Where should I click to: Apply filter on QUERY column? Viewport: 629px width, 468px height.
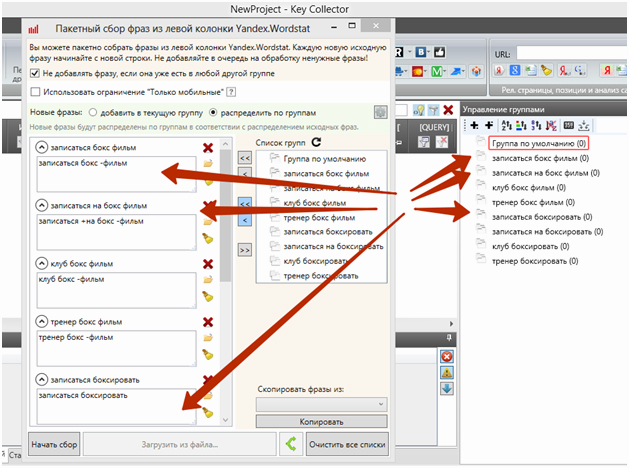tap(424, 141)
